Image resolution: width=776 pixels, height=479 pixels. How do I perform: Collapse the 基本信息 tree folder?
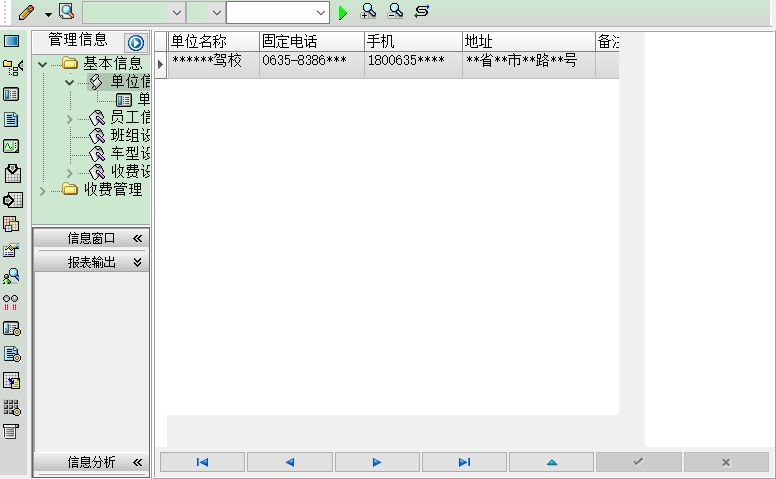[43, 64]
